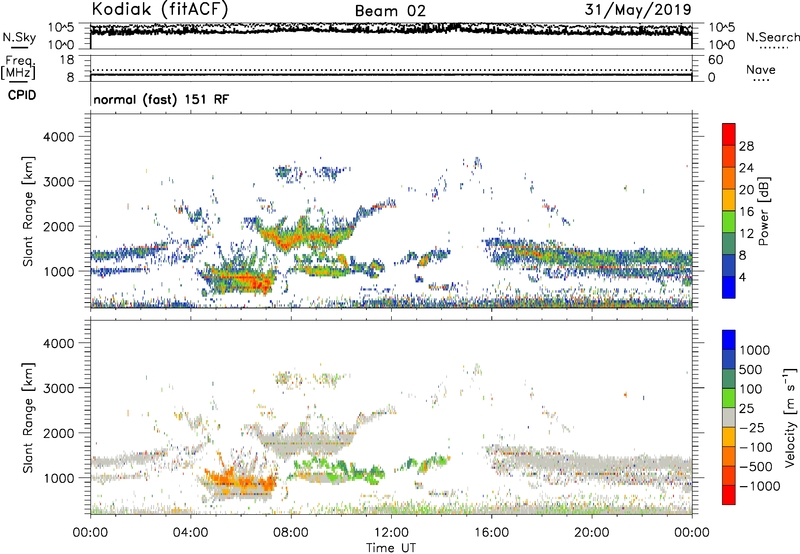Click the "28" power colorbar label

click(746, 146)
